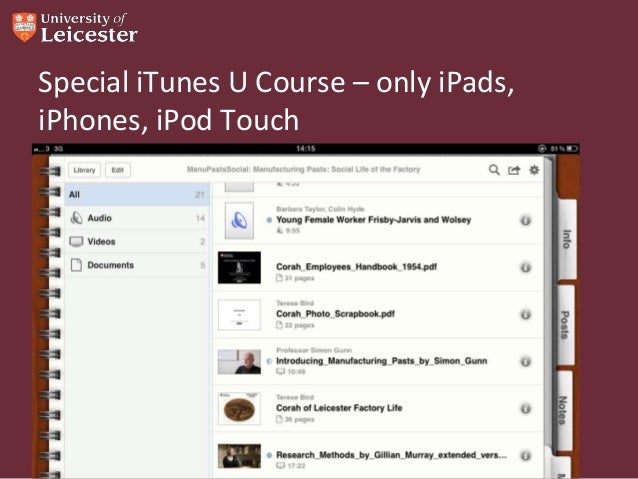Screen dimensions: 638x479
Task: Click the half-played dot beside Introducing_Manufacturing_Pasts
Action: [269, 361]
